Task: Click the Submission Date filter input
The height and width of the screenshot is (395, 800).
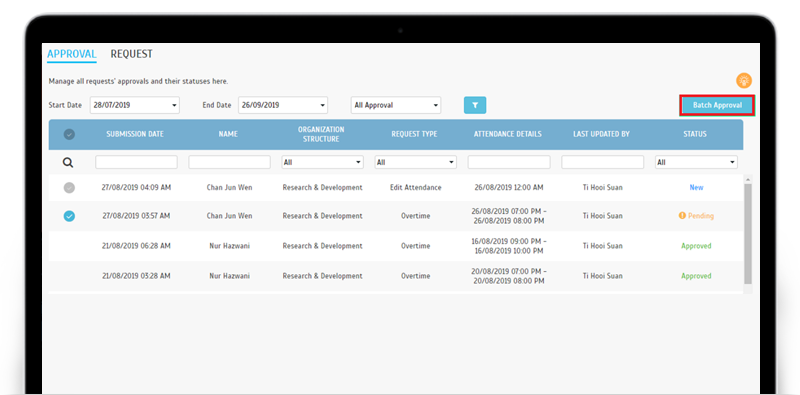Action: coord(136,162)
